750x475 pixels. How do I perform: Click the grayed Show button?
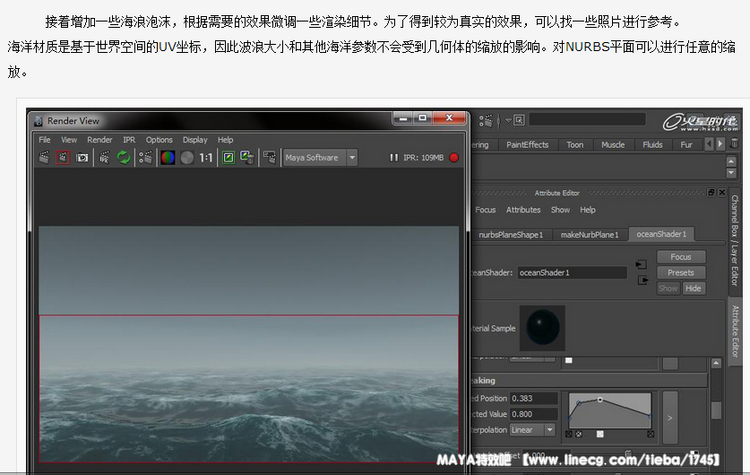[668, 288]
